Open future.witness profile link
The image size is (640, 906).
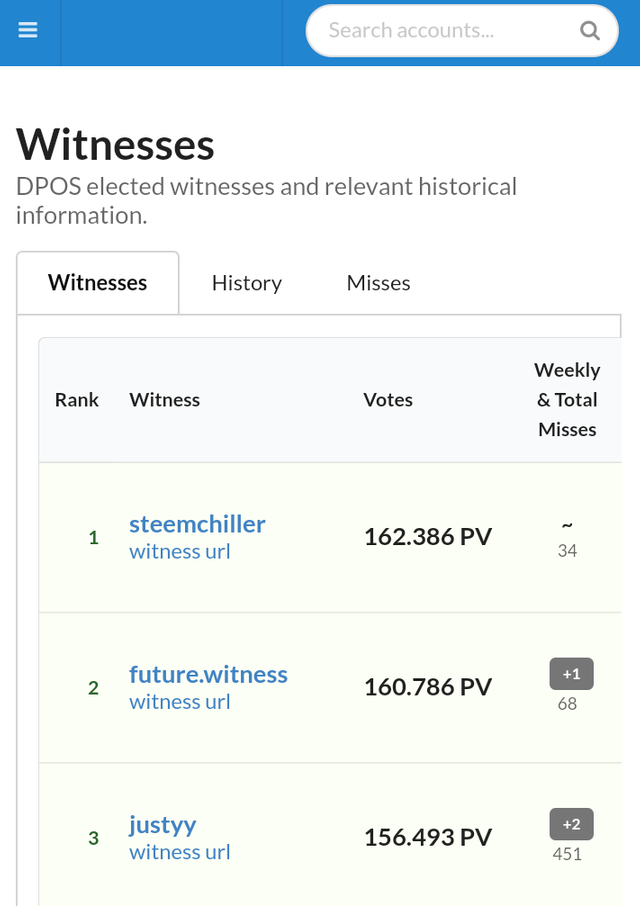(x=208, y=674)
